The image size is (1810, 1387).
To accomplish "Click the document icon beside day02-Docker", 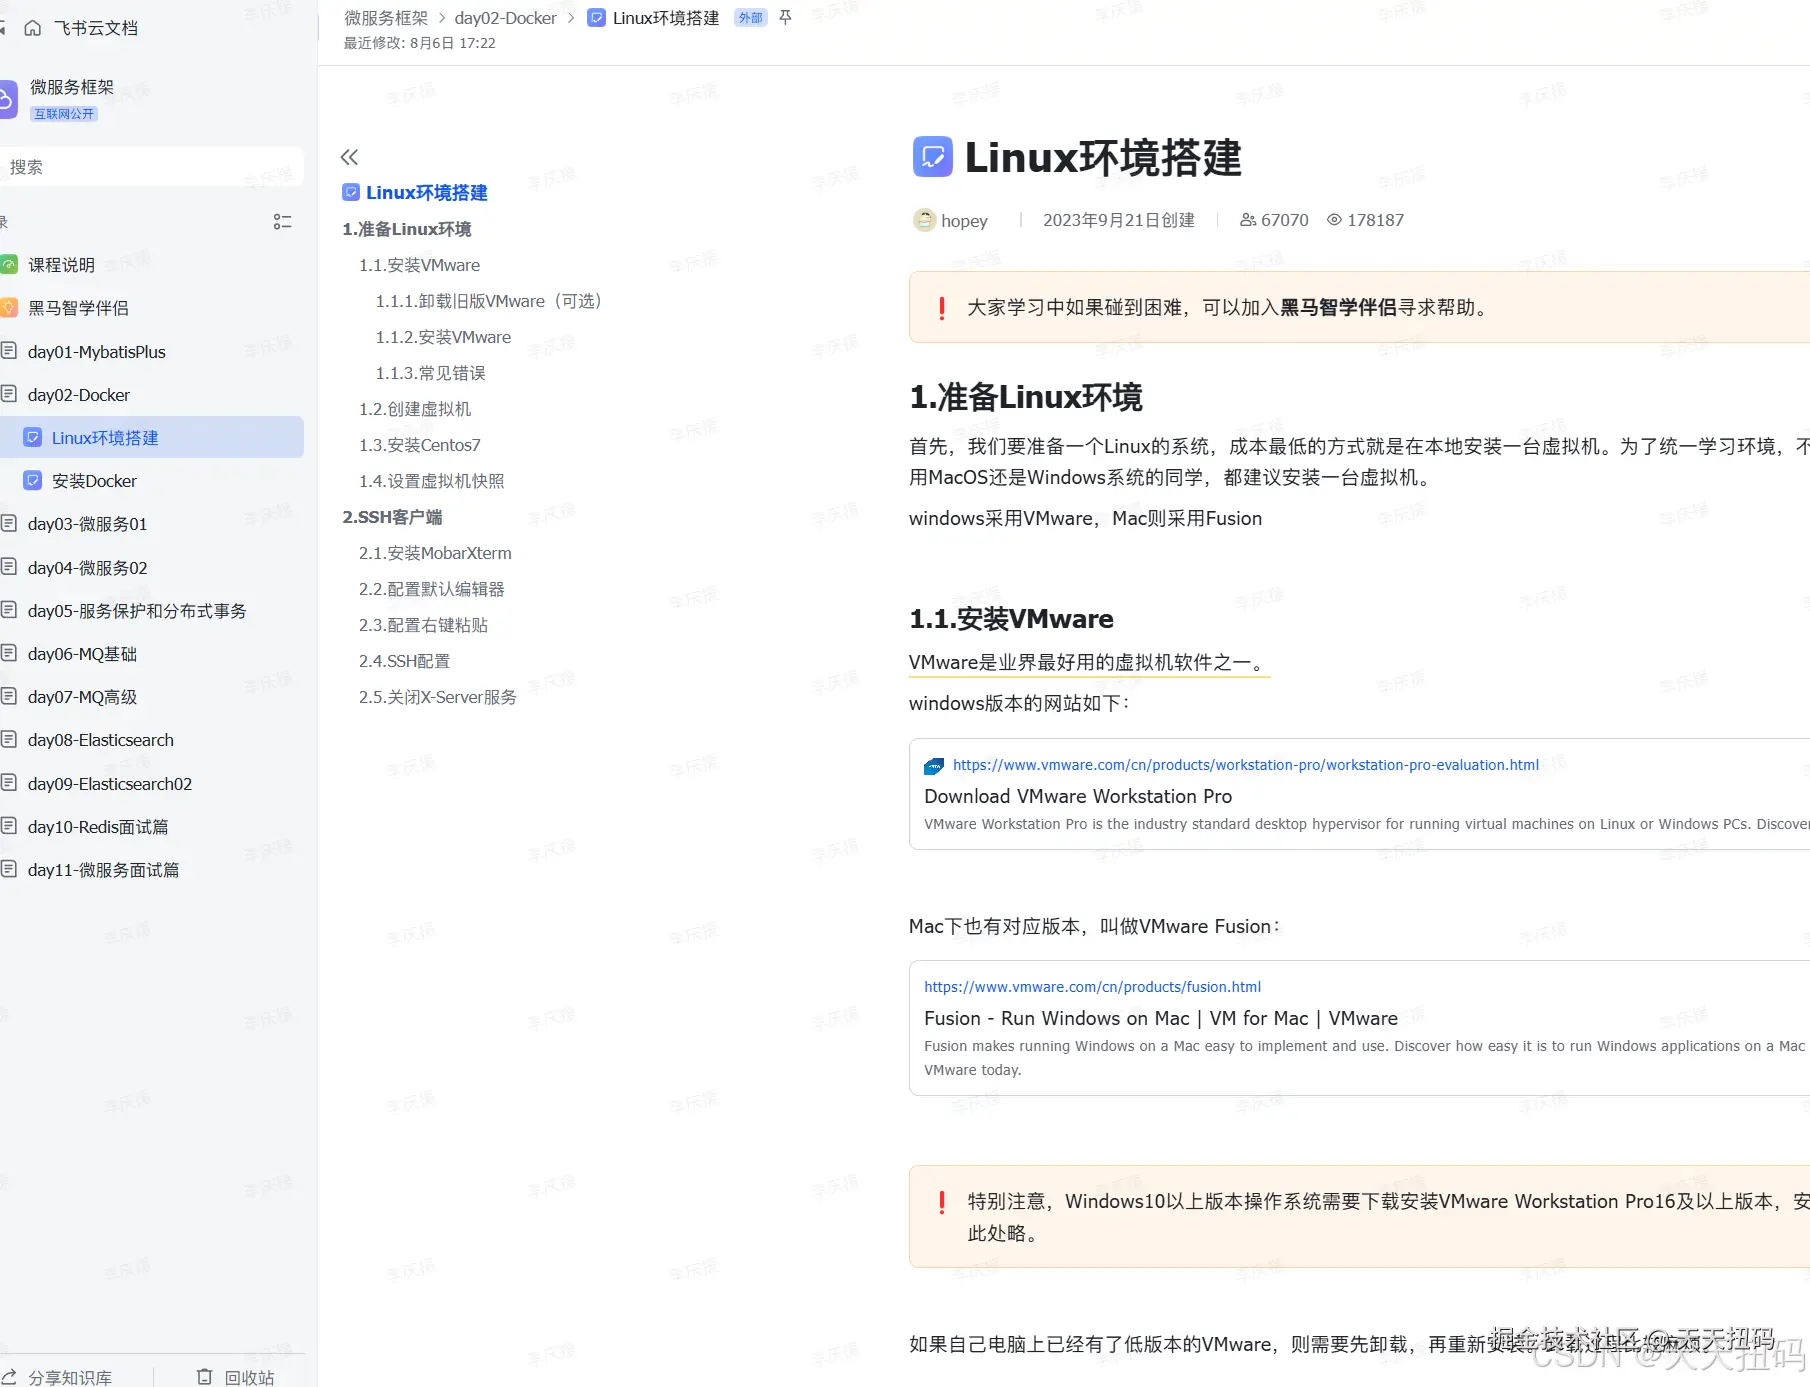I will point(9,394).
